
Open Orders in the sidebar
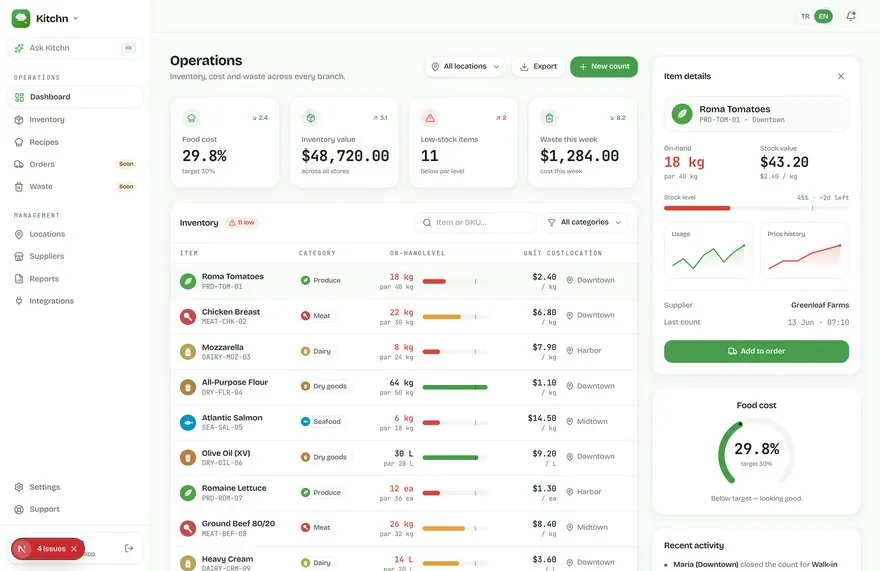tap(75, 164)
